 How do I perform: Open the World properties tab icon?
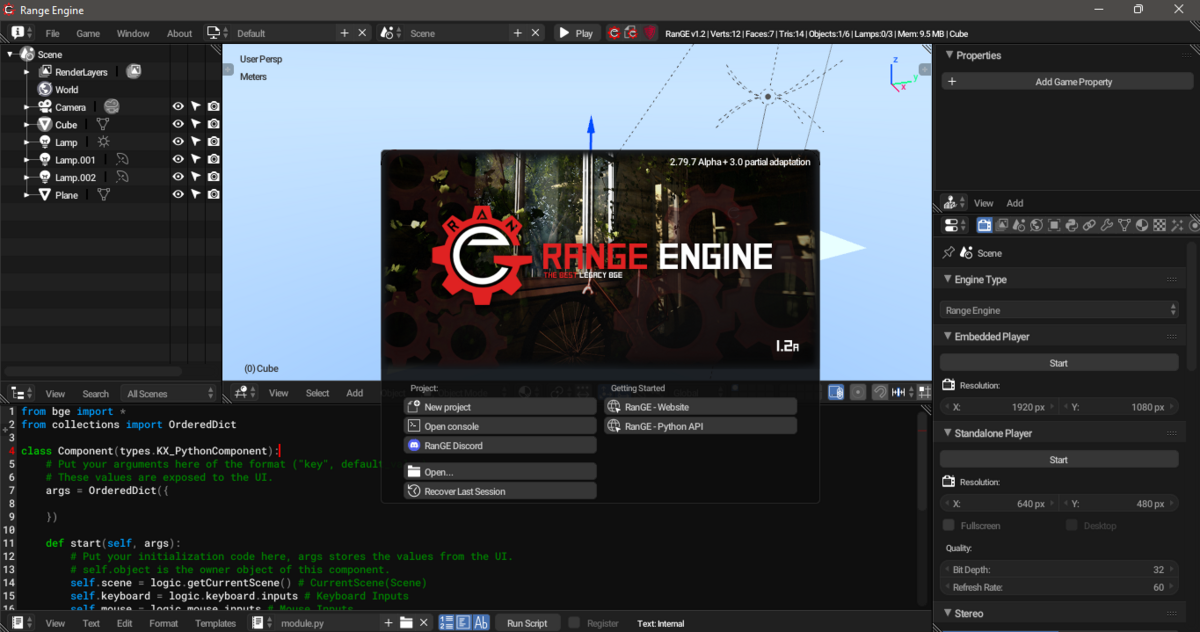1036,226
